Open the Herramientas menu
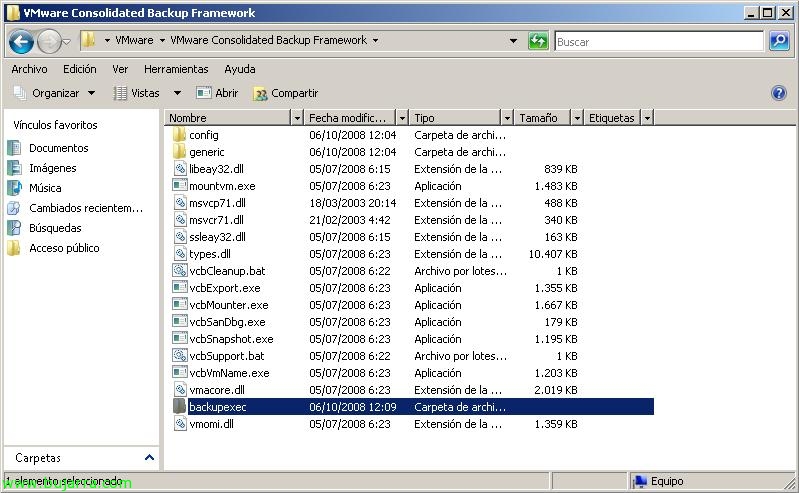The width and height of the screenshot is (799, 493). pyautogui.click(x=176, y=69)
